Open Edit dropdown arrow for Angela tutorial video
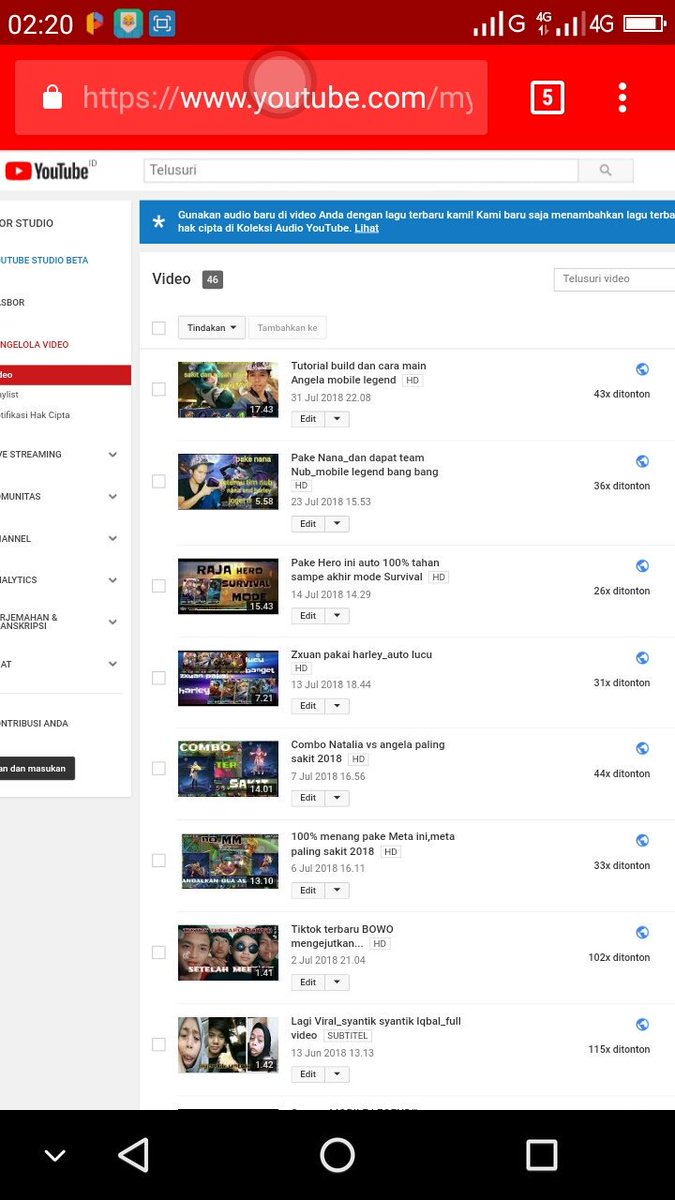The image size is (675, 1200). tap(337, 420)
